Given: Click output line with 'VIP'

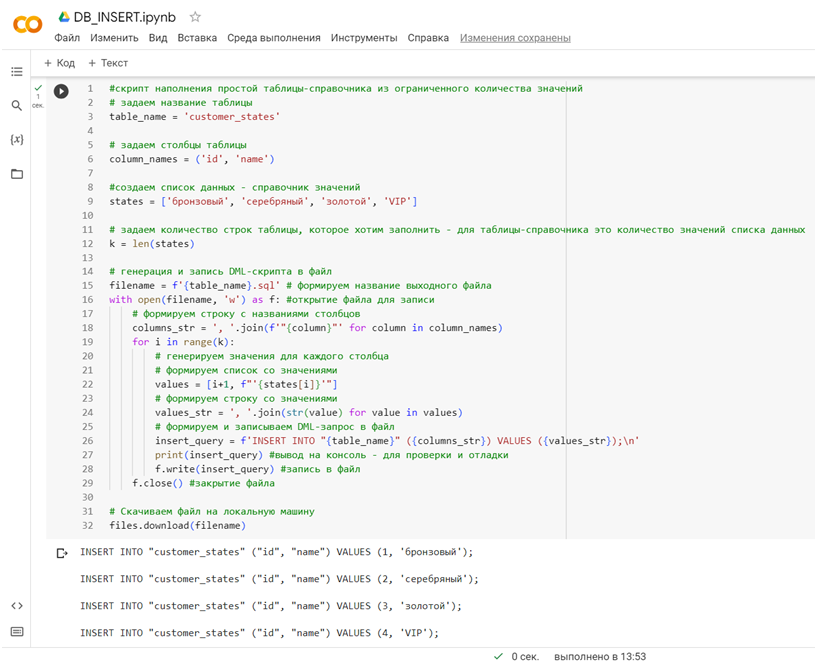Looking at the screenshot, I should point(259,633).
